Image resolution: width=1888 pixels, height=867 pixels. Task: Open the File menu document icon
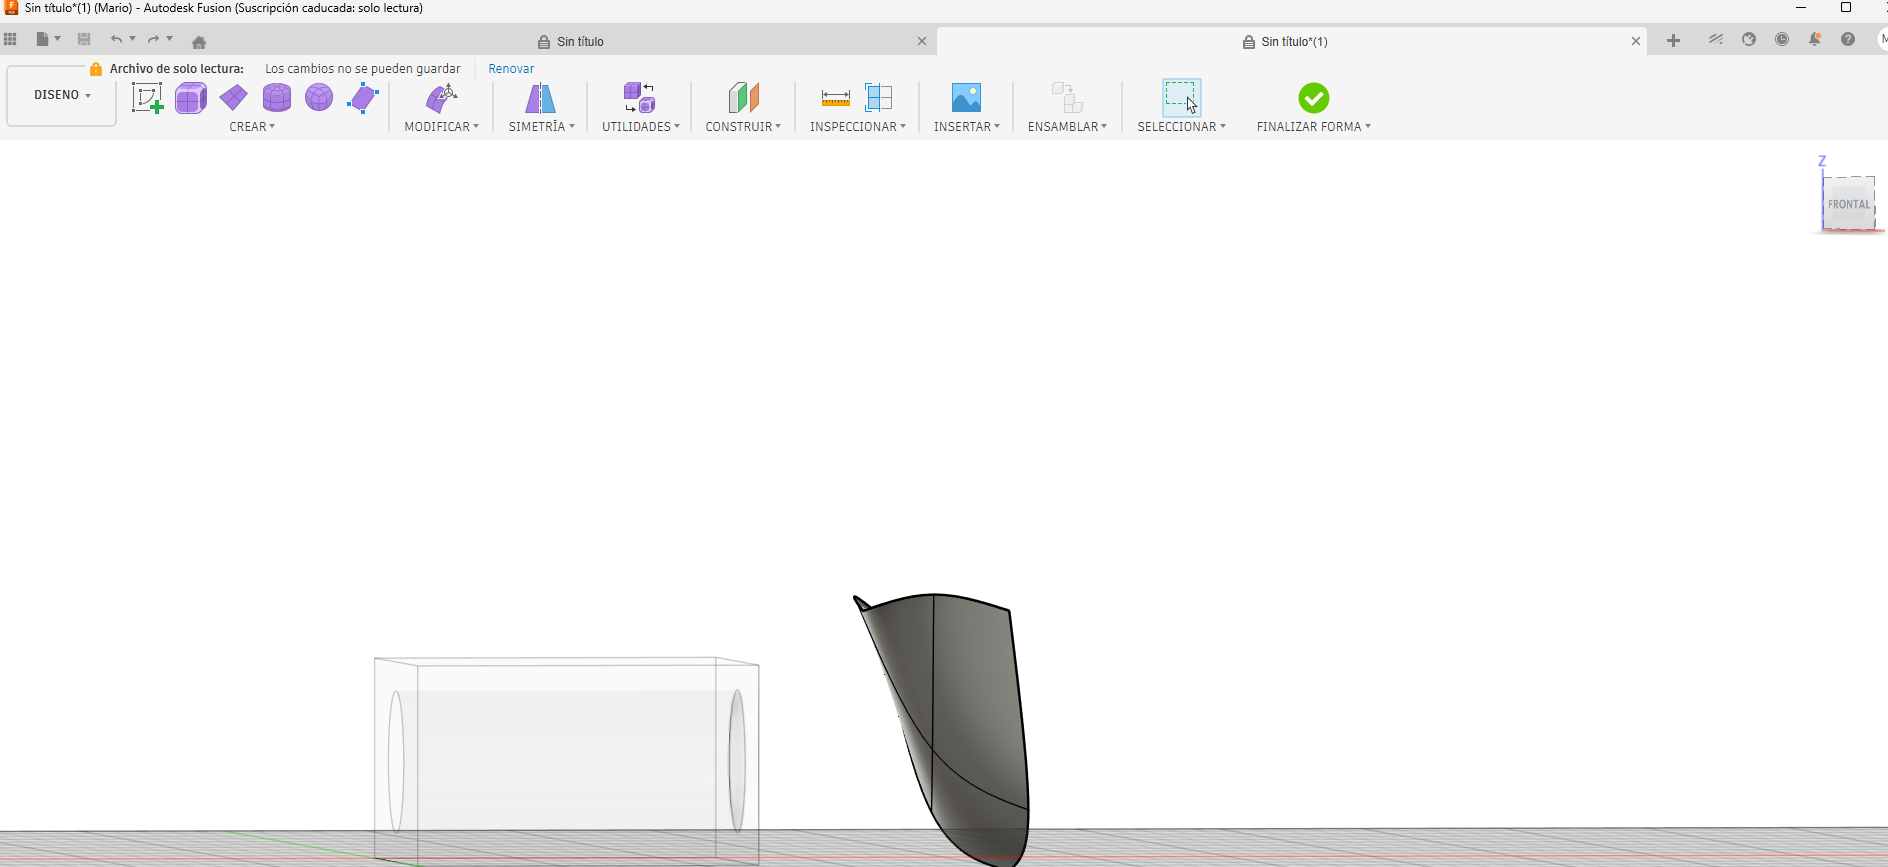point(42,40)
